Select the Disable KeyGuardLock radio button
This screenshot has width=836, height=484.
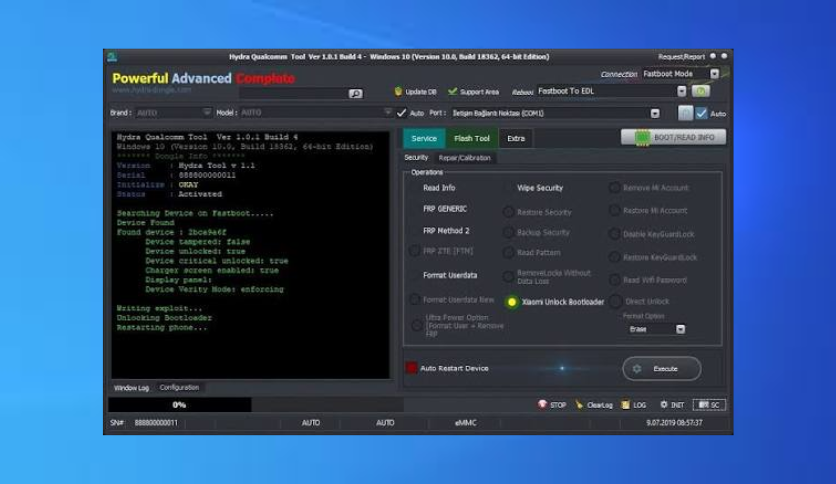point(615,234)
